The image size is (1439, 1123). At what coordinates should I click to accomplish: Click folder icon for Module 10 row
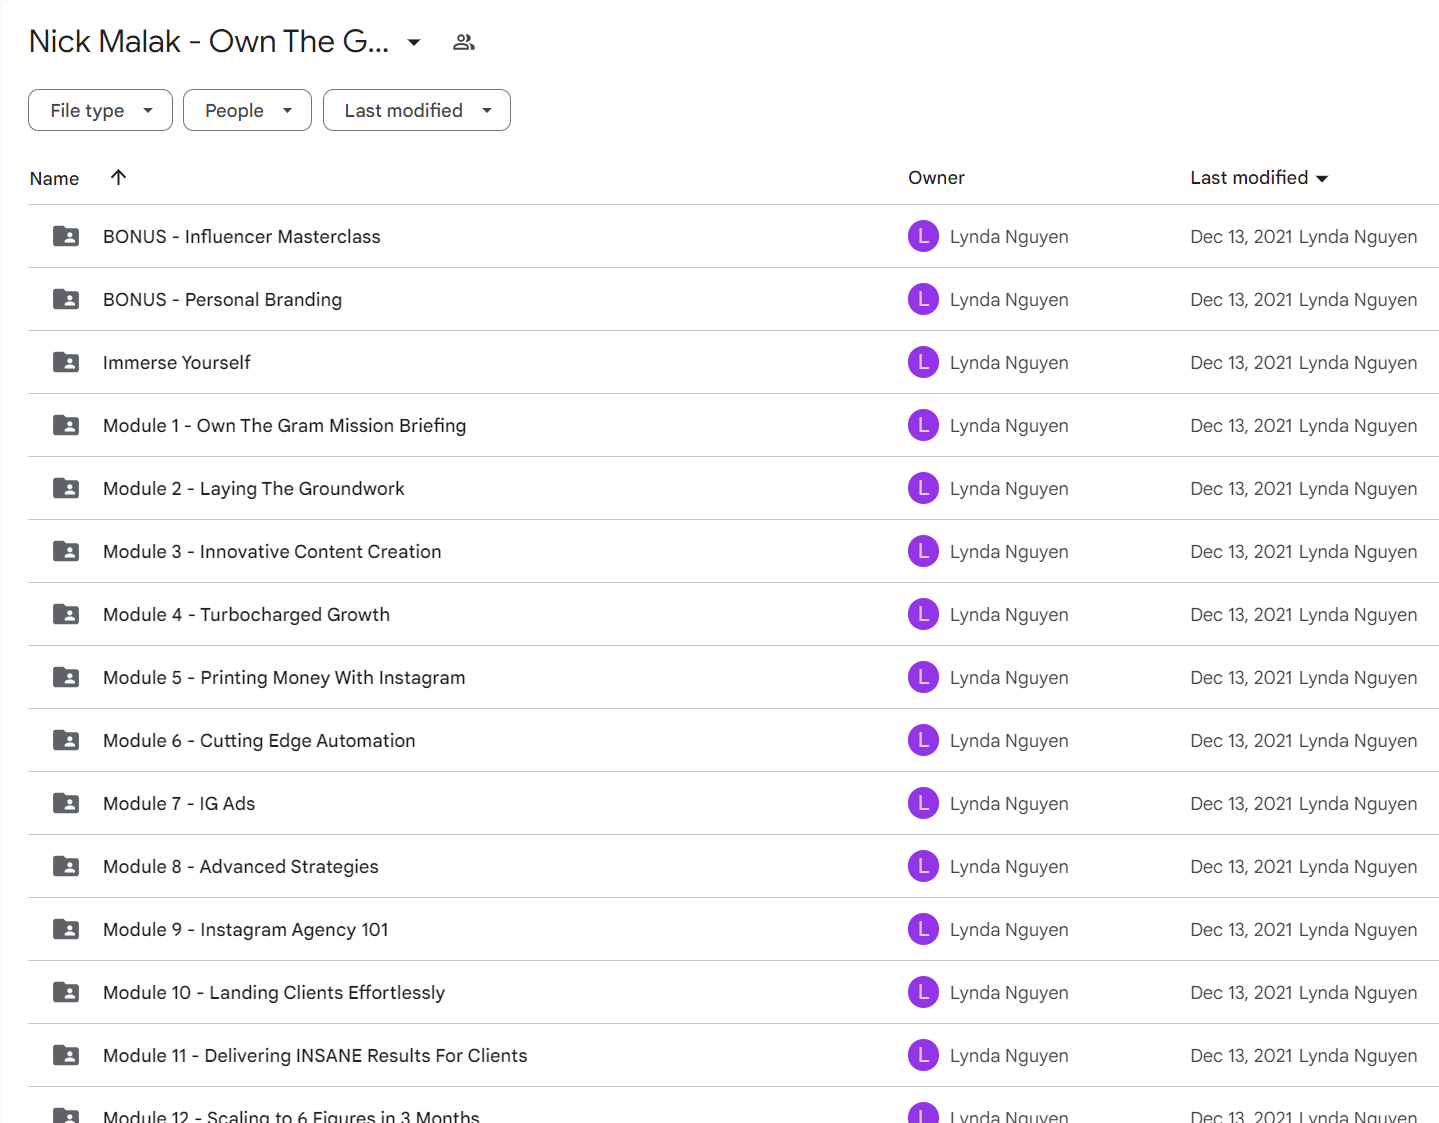coord(66,992)
